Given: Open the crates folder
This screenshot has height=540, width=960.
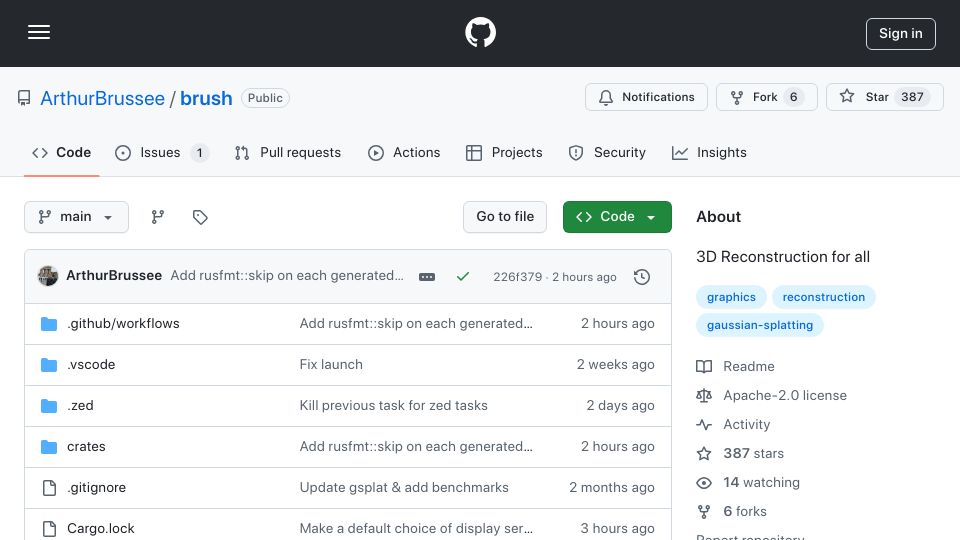Looking at the screenshot, I should 86,446.
